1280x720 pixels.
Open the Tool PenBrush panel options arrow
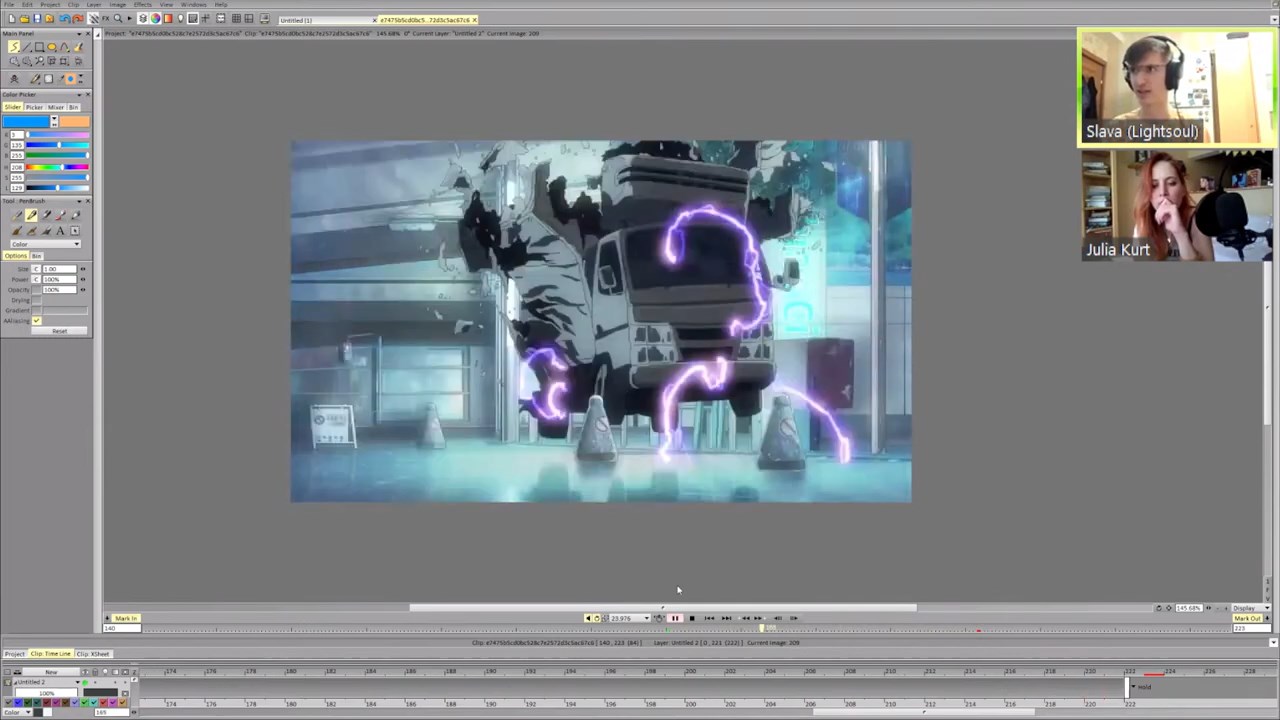pos(79,202)
